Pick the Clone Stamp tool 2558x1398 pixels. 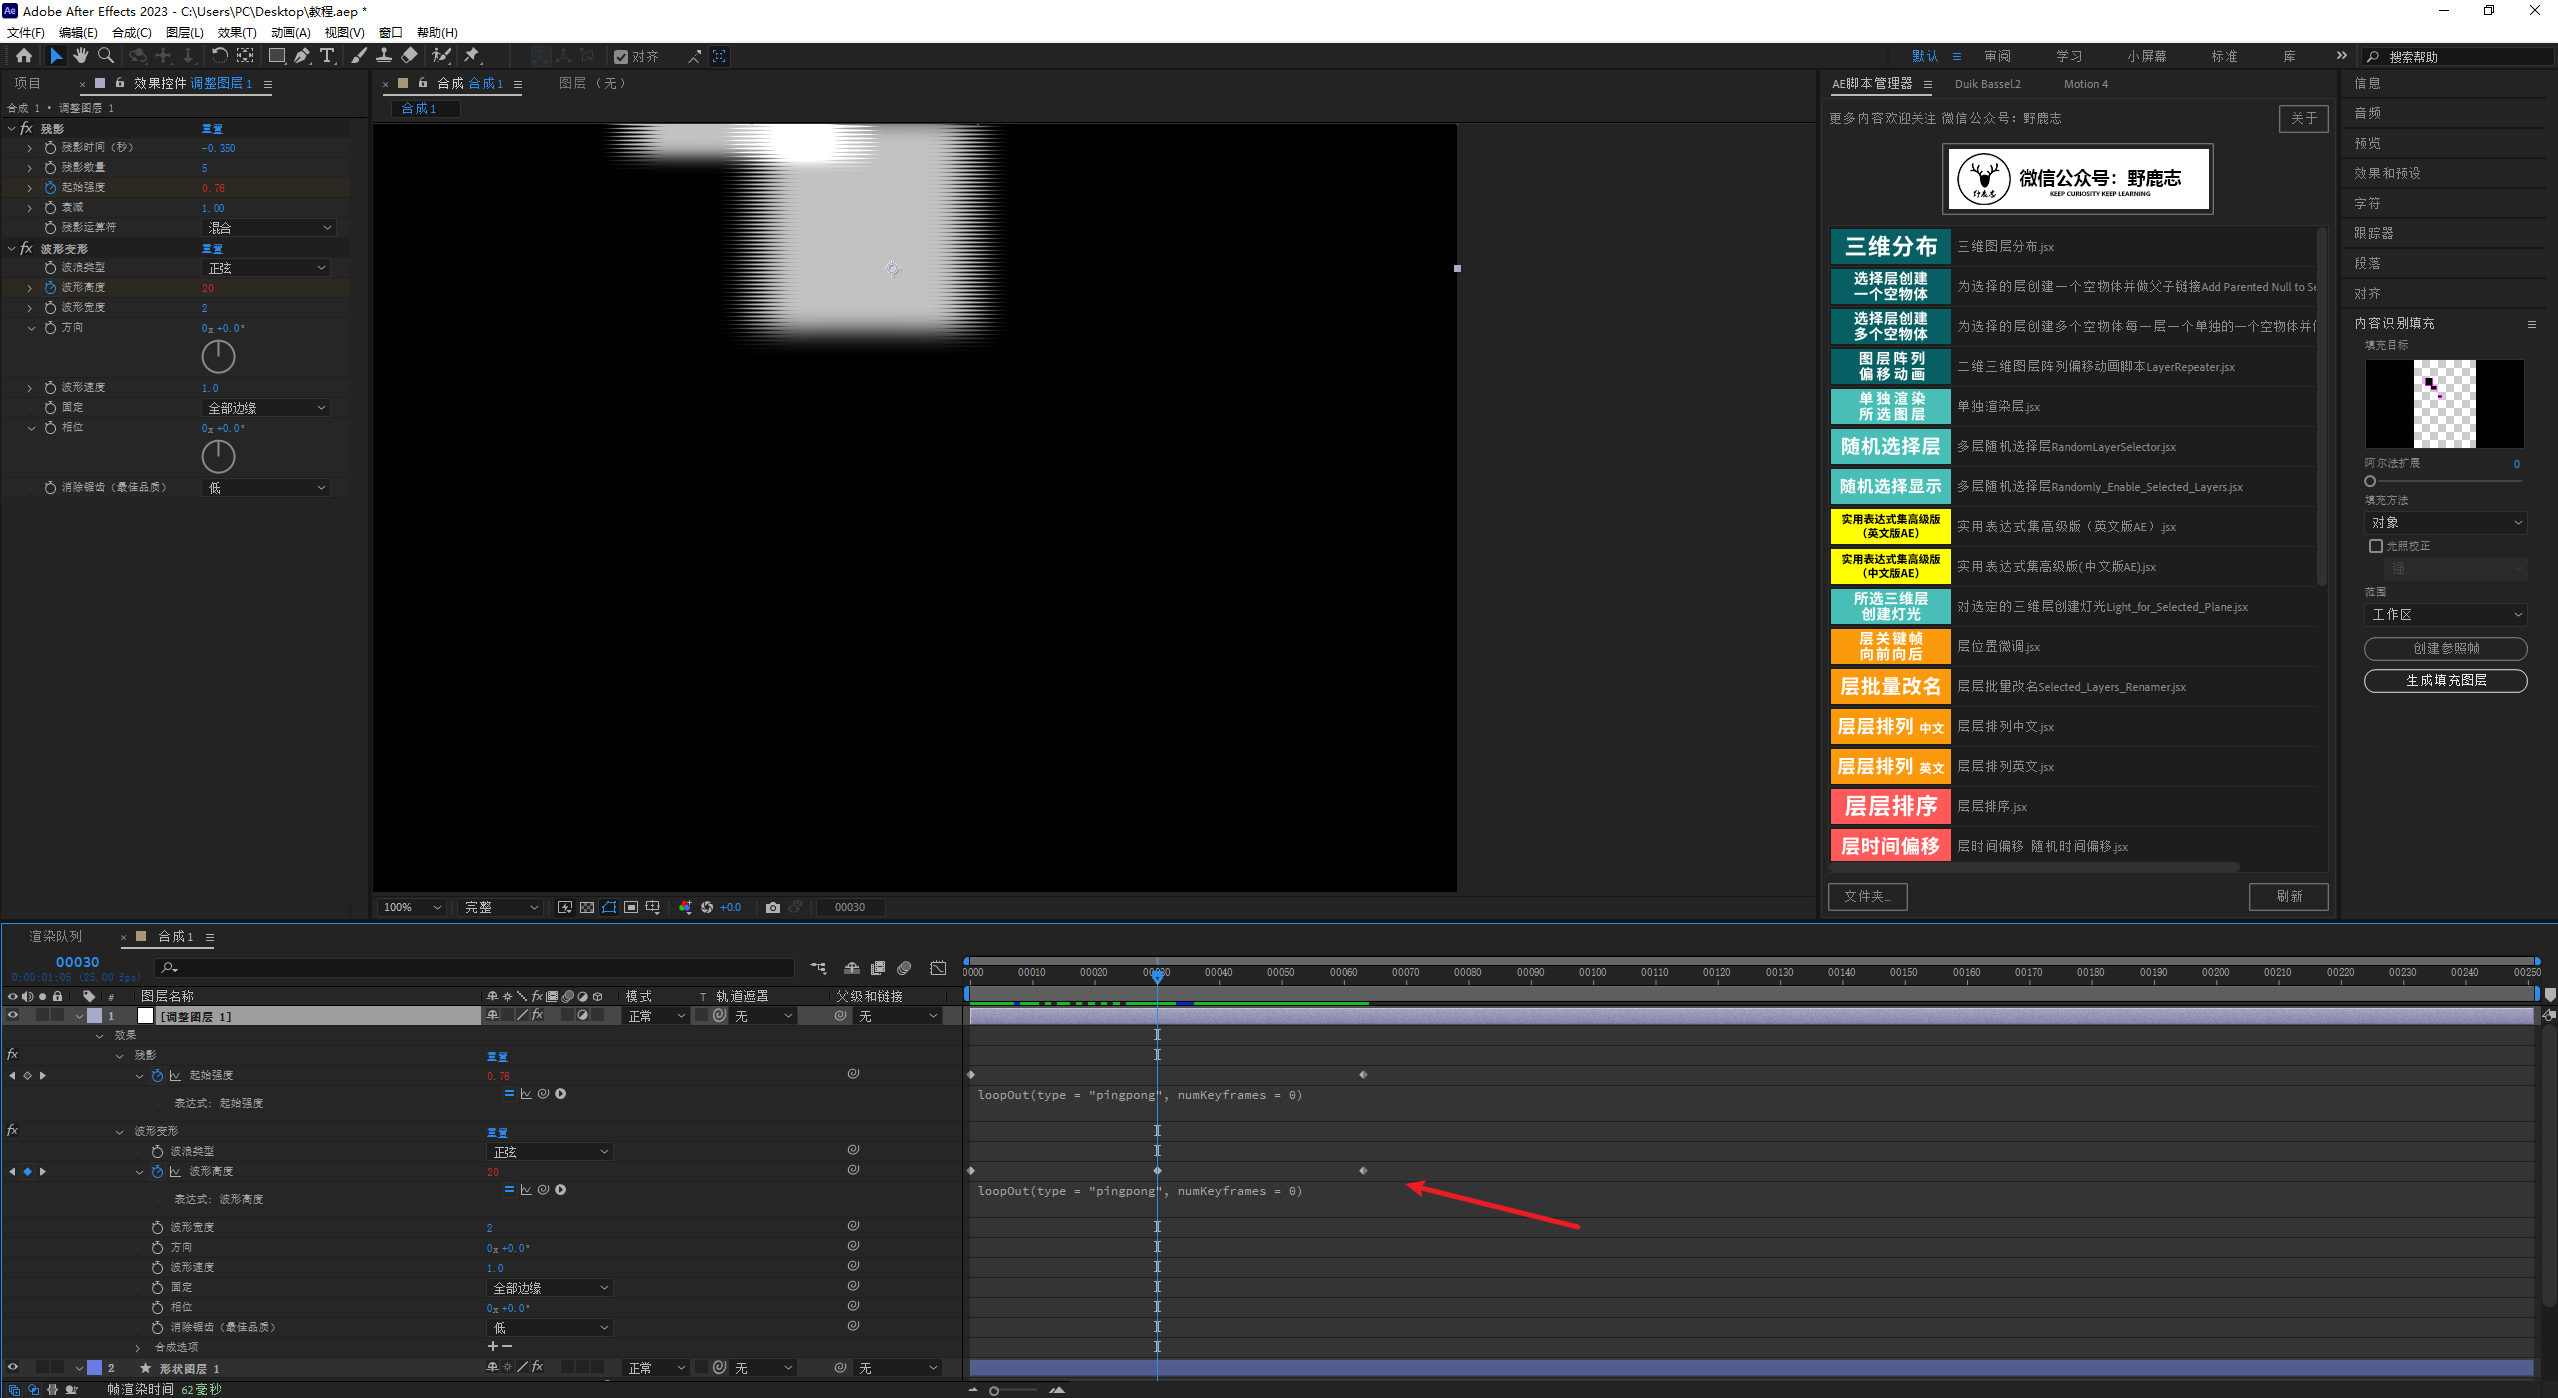pyautogui.click(x=384, y=56)
